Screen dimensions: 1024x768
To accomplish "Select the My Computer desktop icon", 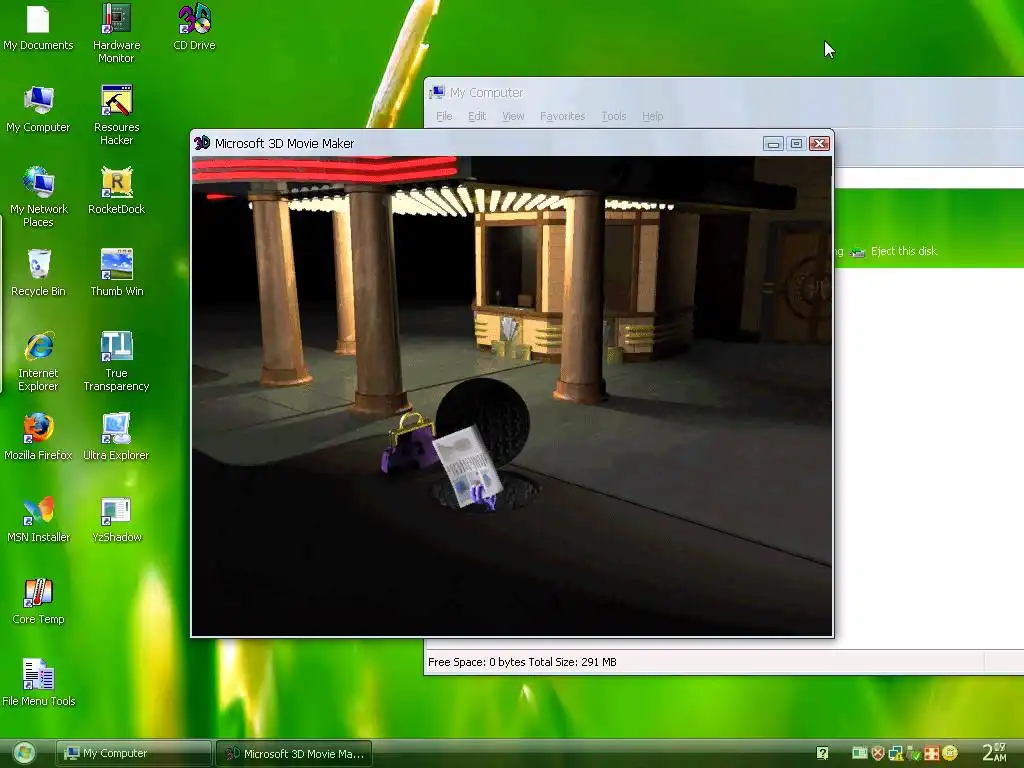I will (x=38, y=109).
